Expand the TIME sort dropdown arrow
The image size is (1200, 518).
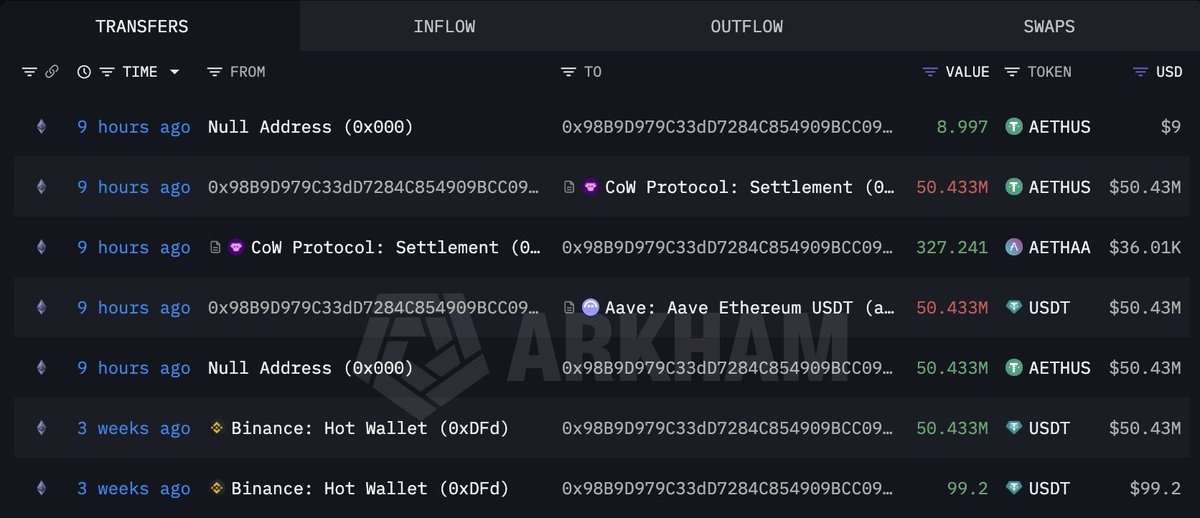click(x=175, y=72)
